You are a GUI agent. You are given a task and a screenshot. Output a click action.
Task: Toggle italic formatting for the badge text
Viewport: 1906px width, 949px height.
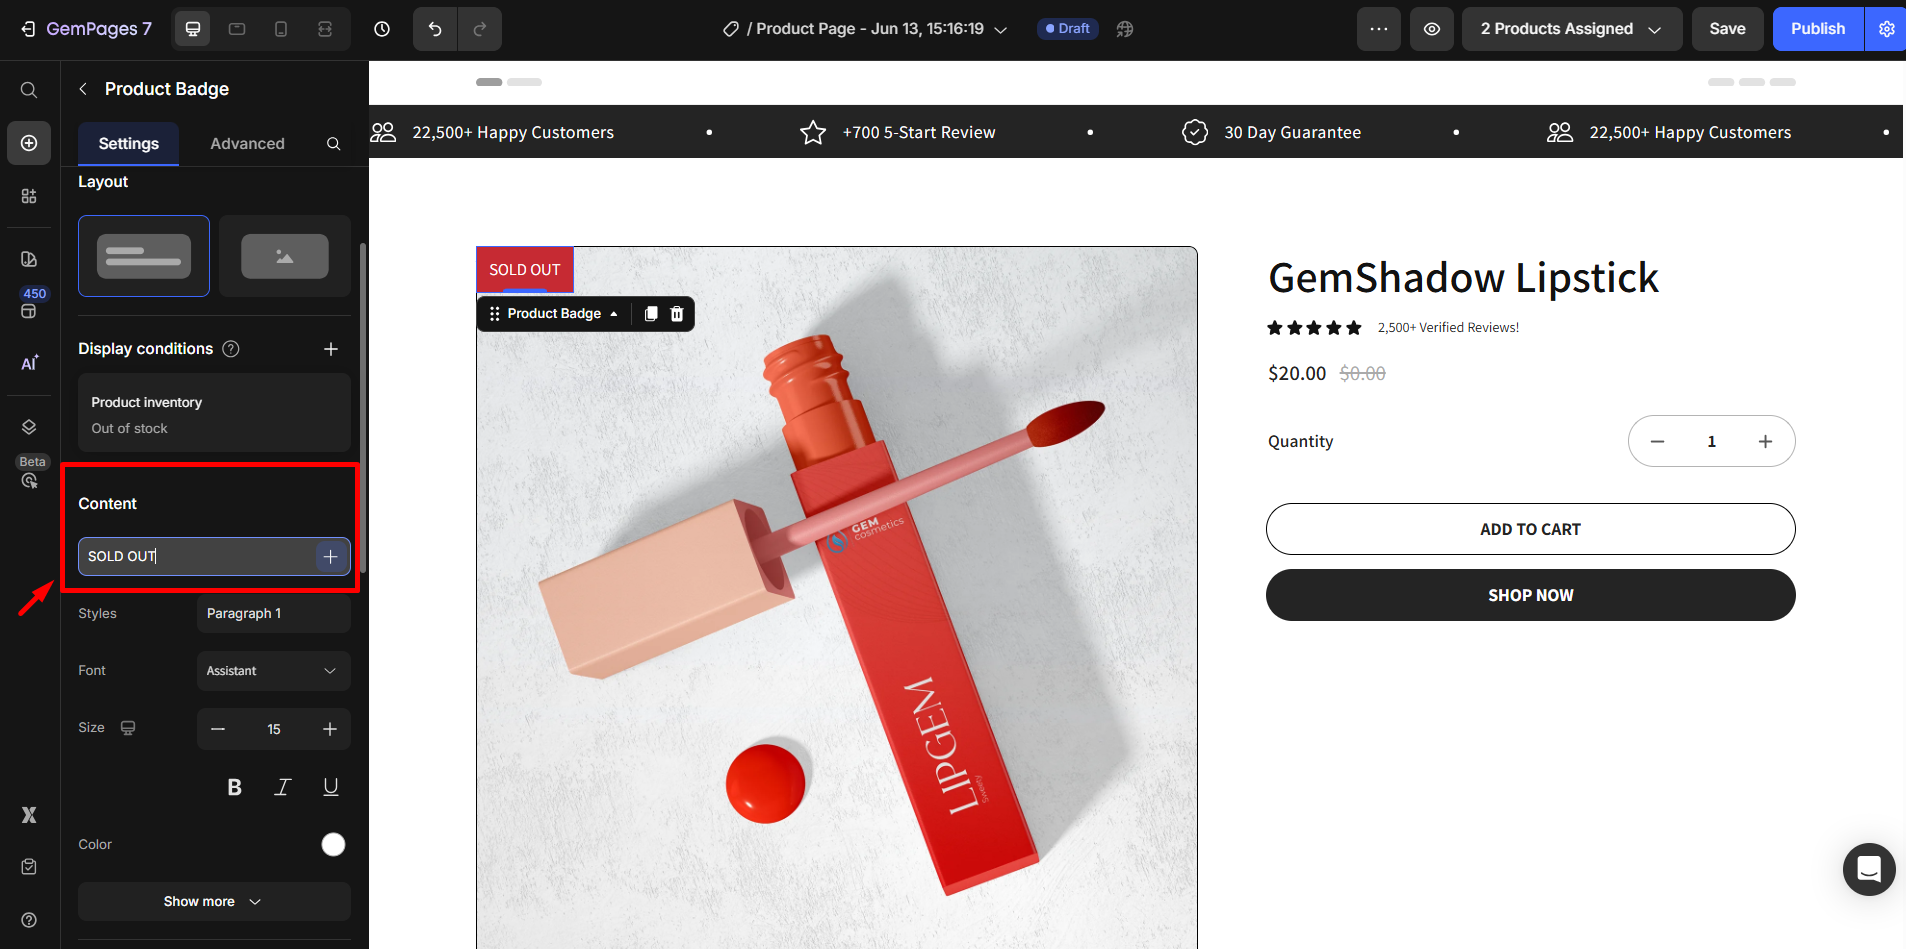pos(281,787)
